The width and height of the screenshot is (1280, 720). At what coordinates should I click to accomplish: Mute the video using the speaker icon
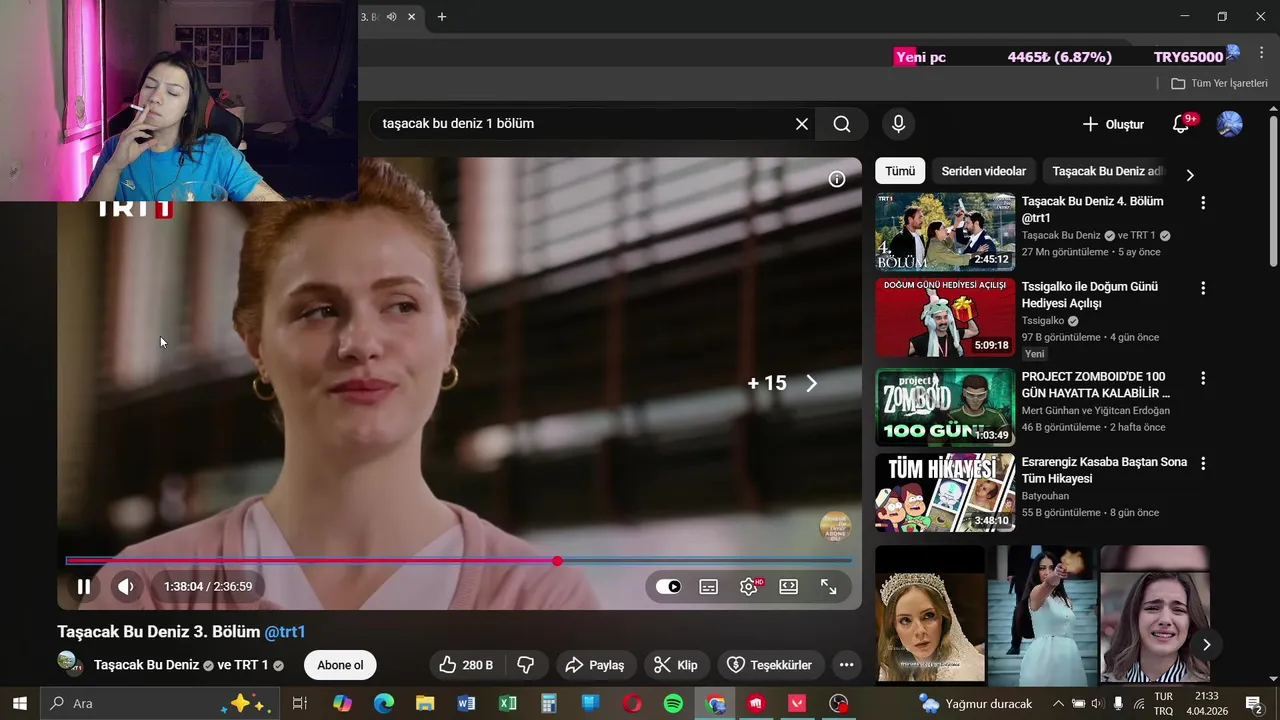tap(125, 587)
